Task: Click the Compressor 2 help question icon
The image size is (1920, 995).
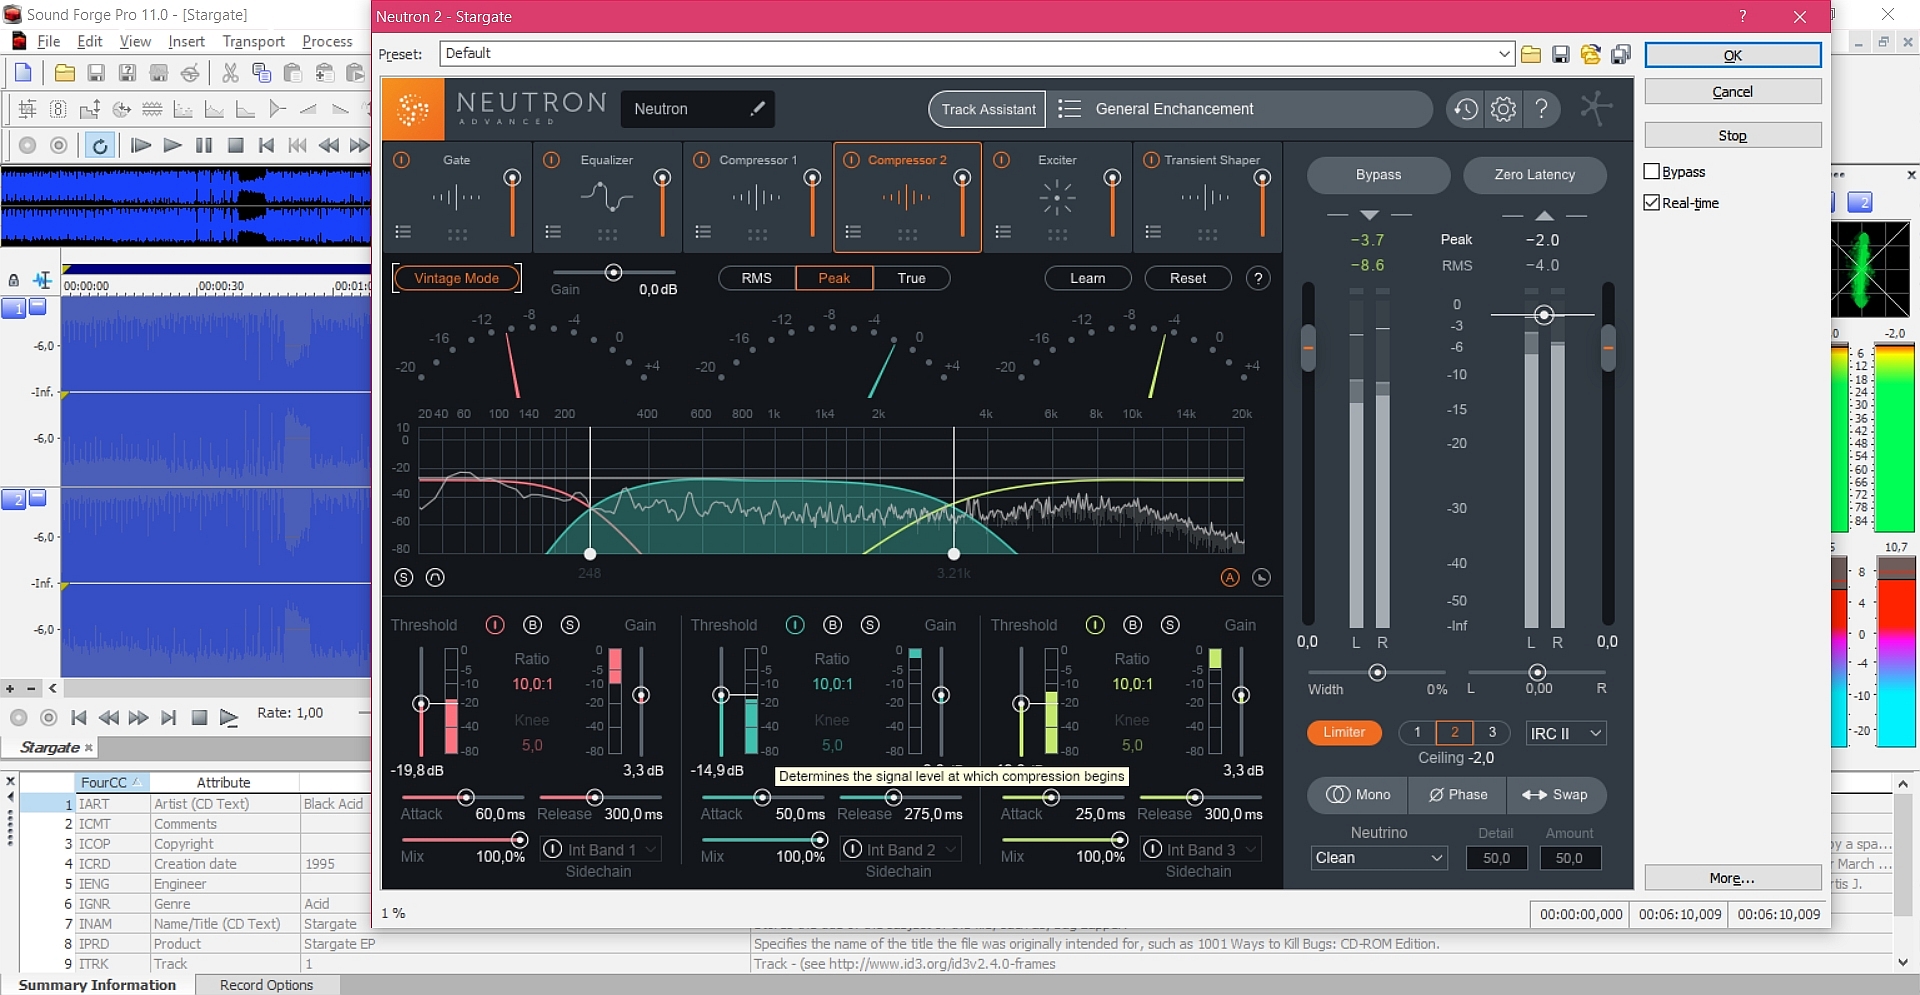Action: coord(1259,278)
